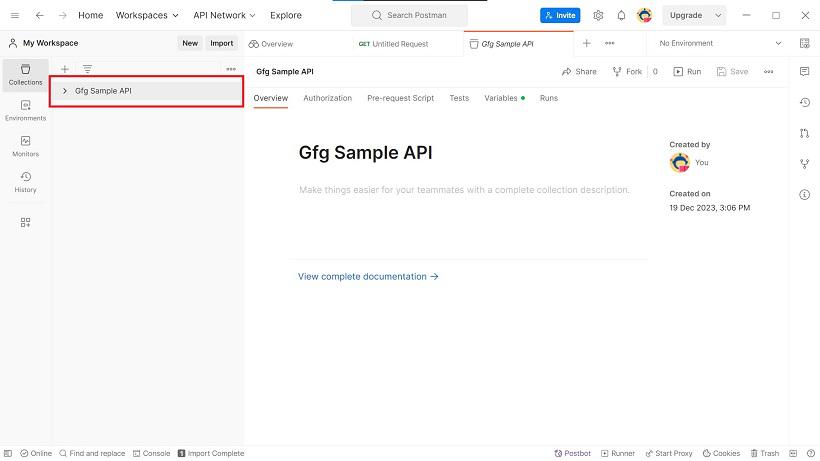Run the collection
820x461 pixels.
pyautogui.click(x=687, y=72)
